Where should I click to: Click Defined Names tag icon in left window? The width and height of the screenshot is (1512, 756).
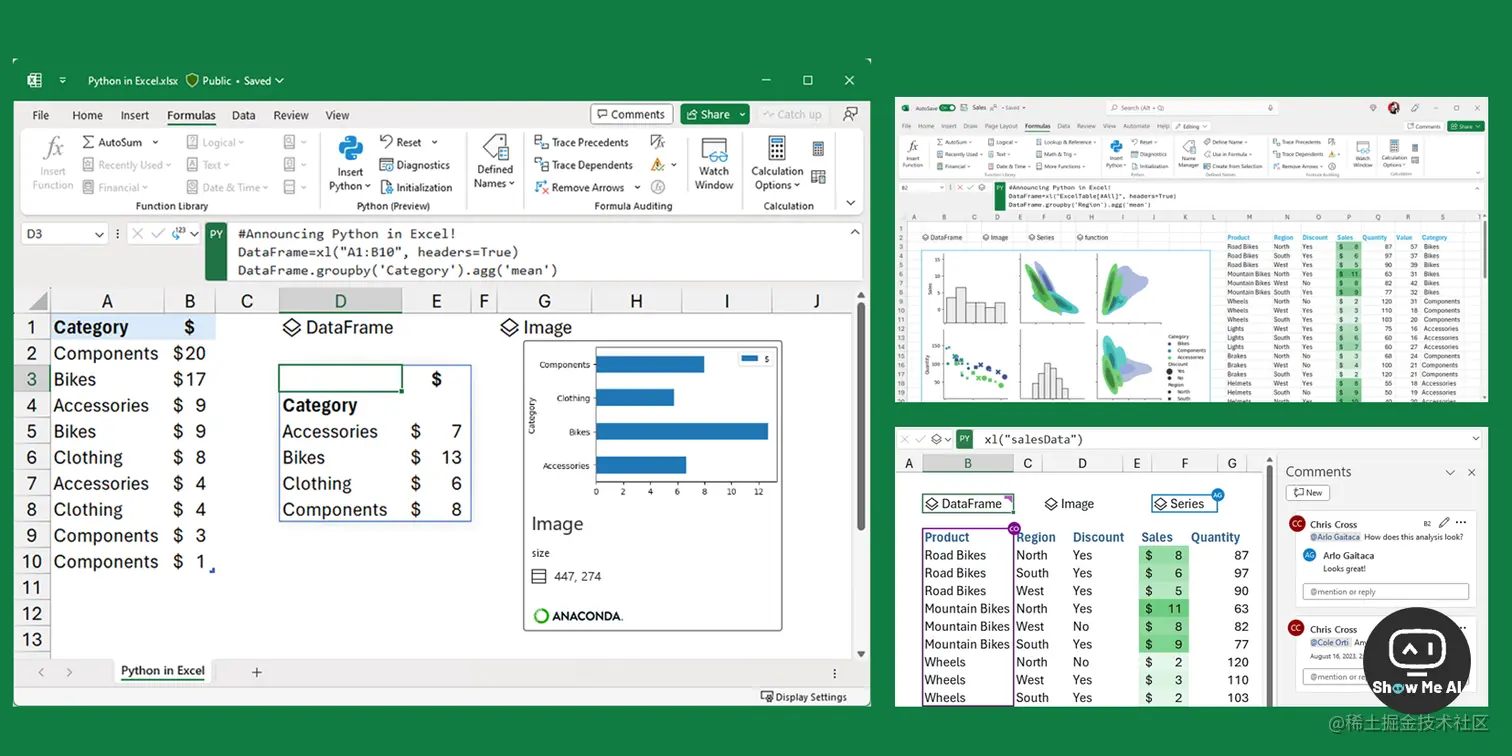pos(495,147)
